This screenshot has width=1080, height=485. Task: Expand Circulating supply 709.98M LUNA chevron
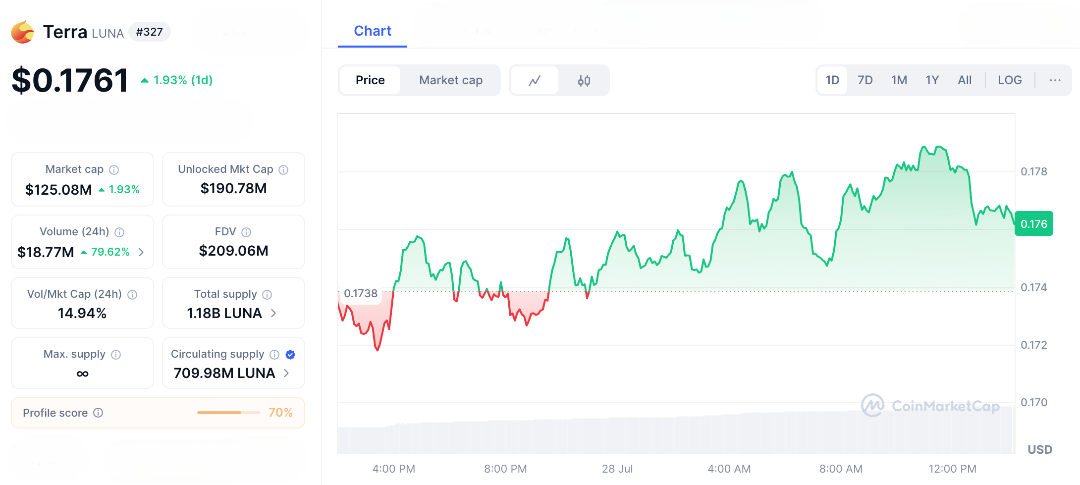pos(287,373)
